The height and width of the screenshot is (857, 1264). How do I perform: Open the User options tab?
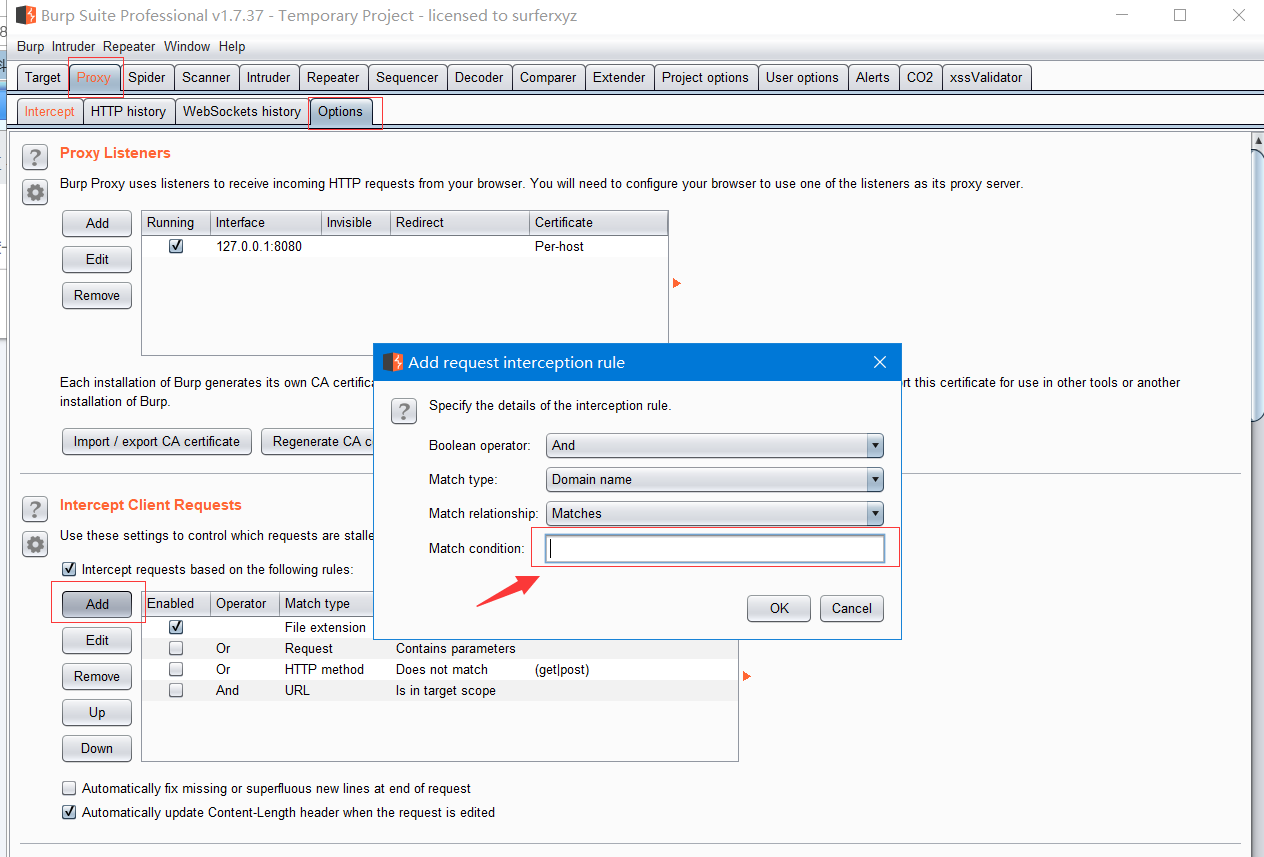coord(802,77)
